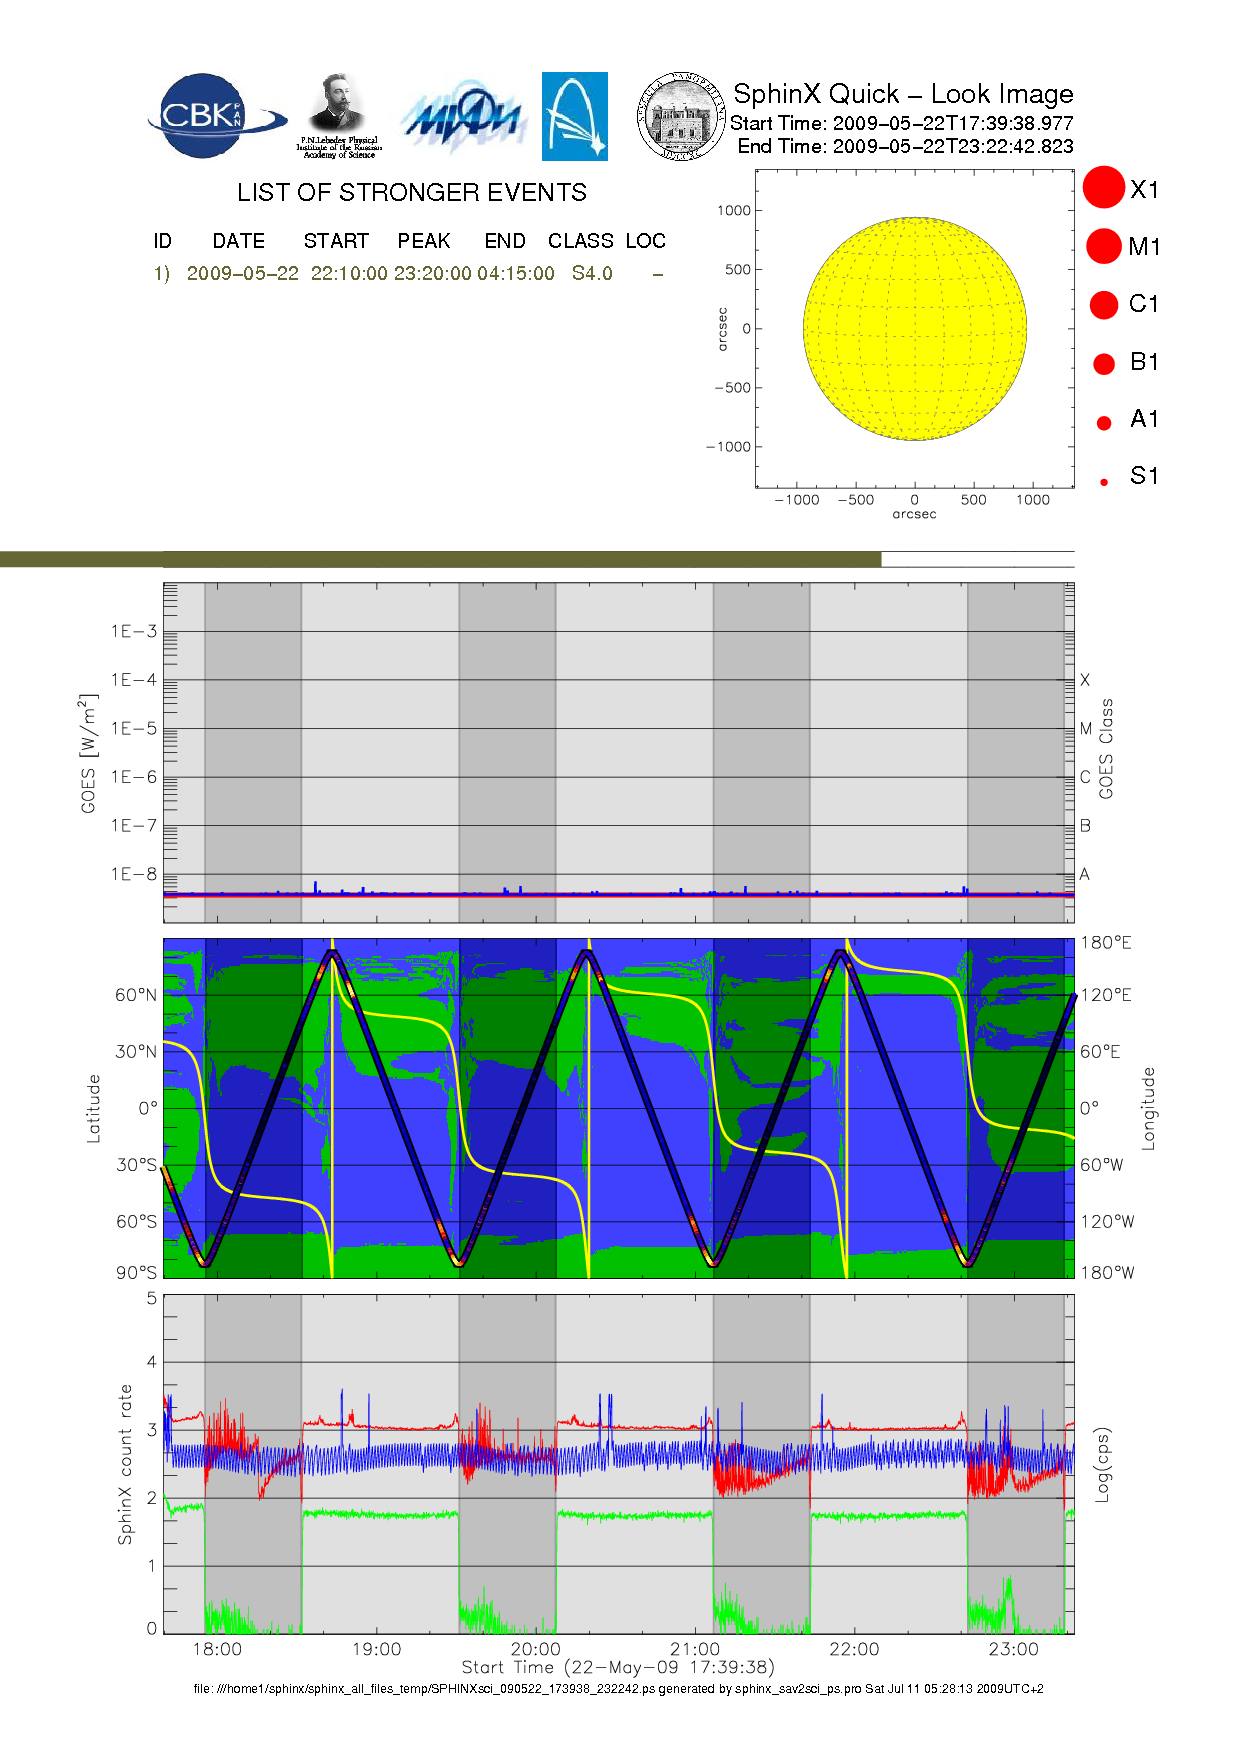Screen dimensions: 1240x1754
Task: Click the SphinX Quick – Look Image title
Action: [x=902, y=94]
